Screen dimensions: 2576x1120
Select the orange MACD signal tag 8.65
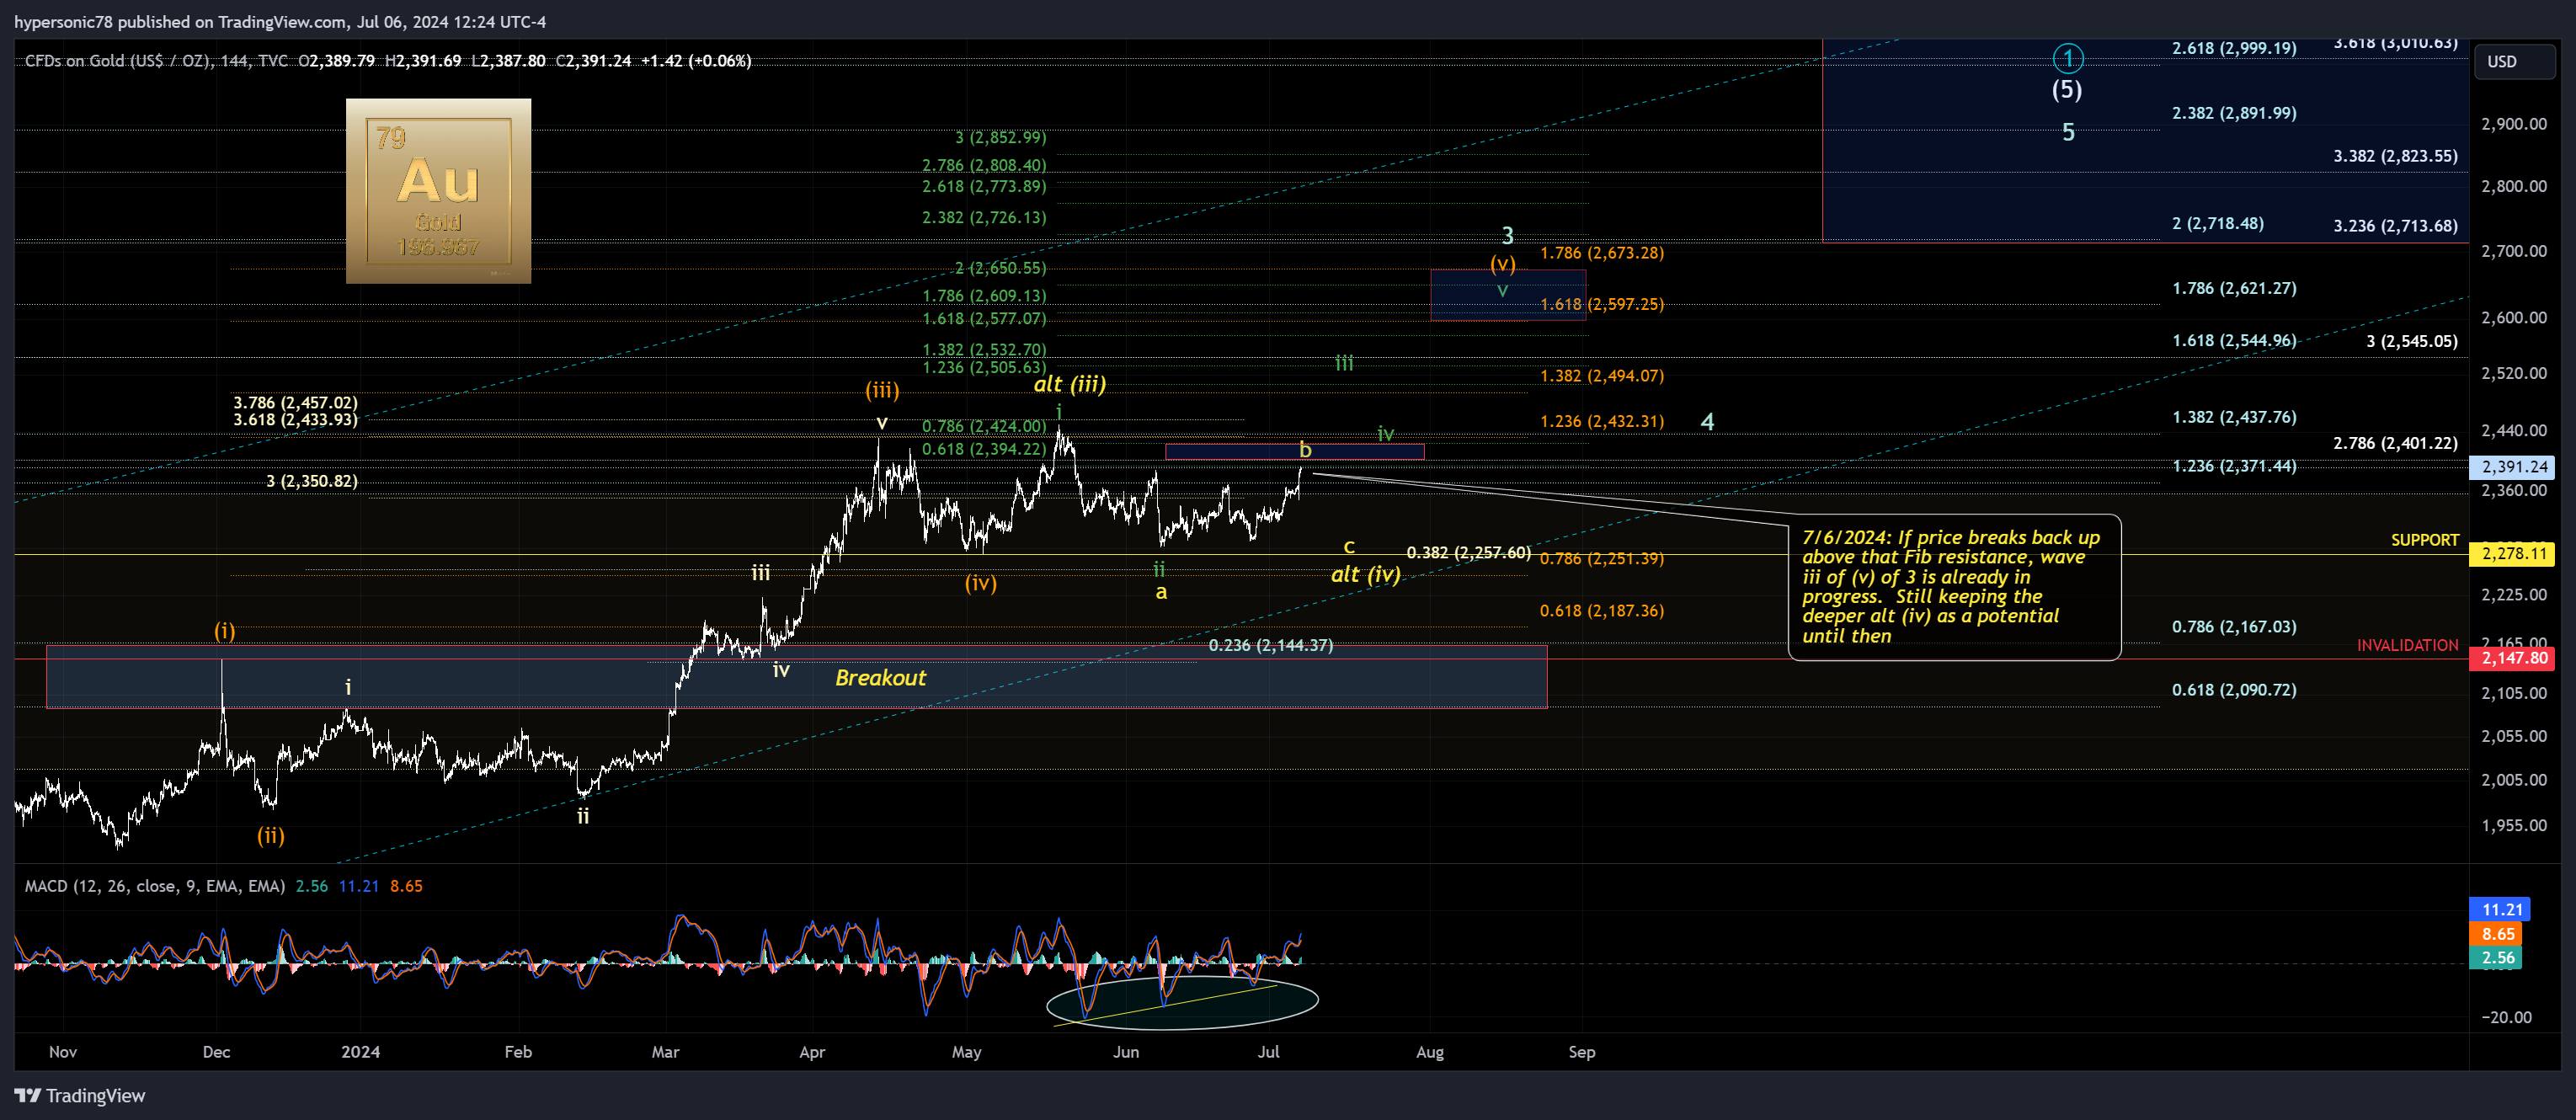2497,933
